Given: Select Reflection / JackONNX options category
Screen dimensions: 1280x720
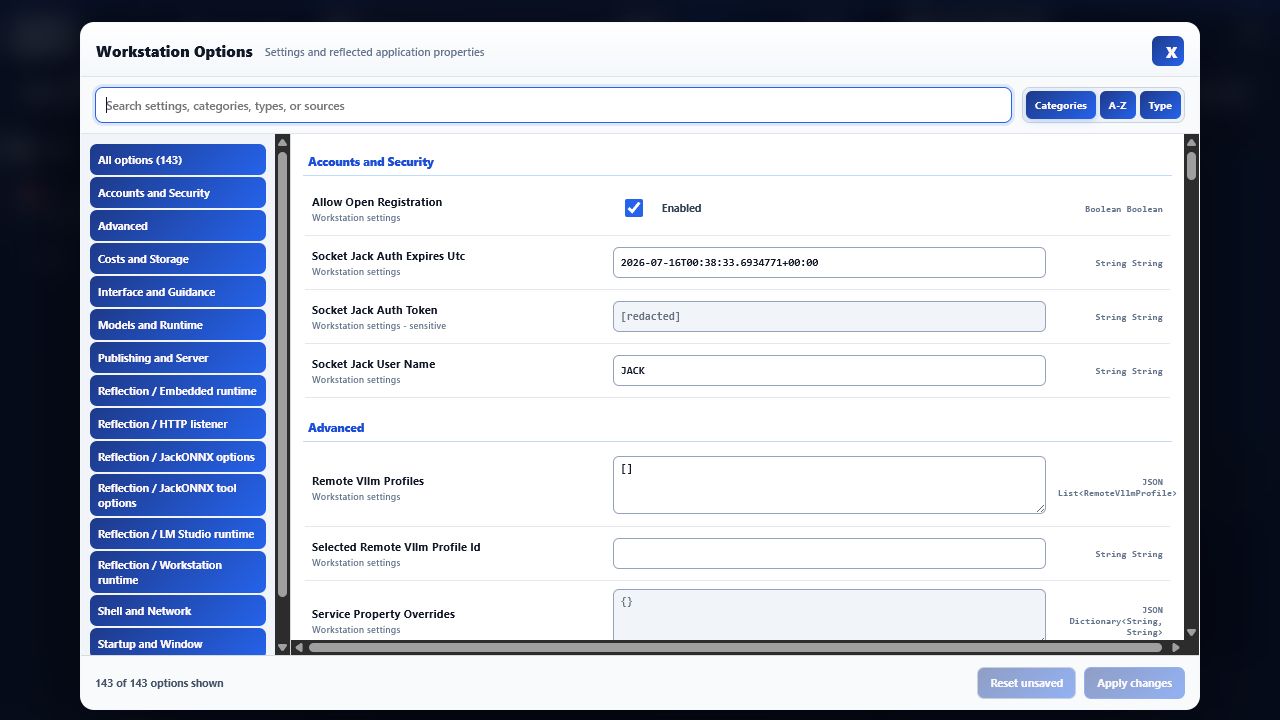Looking at the screenshot, I should click(178, 457).
